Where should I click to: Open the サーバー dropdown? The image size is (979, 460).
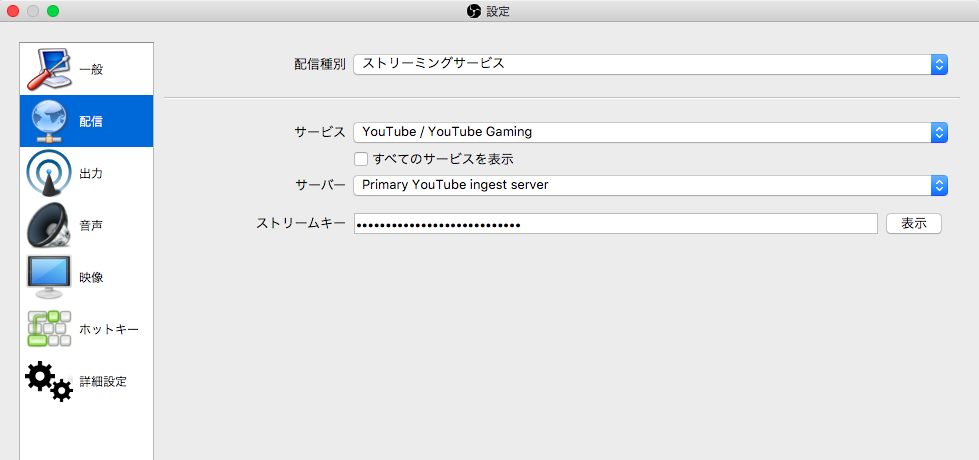pyautogui.click(x=651, y=185)
